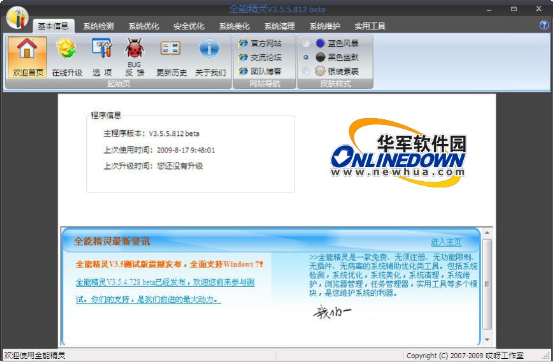Click the news panel vertical scrollbar thumb

pos(487,285)
